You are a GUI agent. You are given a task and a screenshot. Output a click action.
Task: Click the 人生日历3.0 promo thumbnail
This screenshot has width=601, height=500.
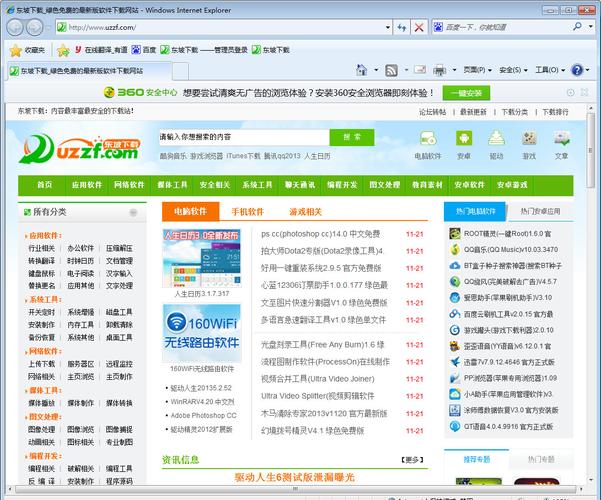click(x=202, y=258)
